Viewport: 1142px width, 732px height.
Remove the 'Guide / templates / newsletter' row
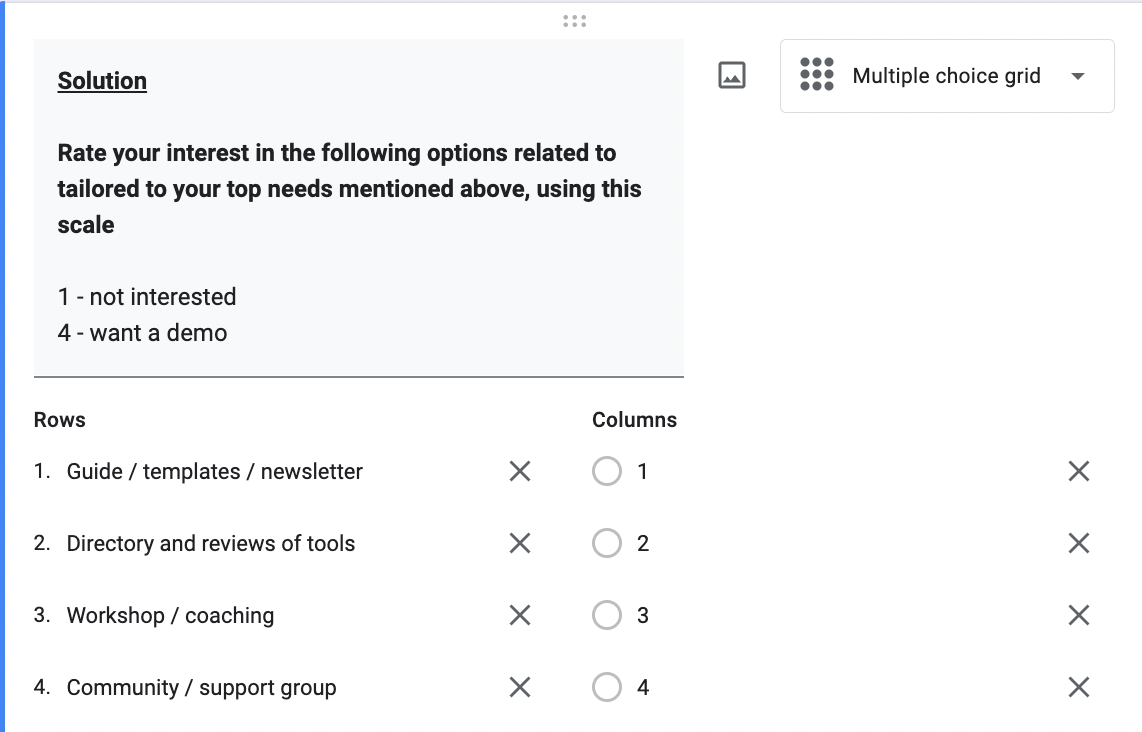point(520,471)
